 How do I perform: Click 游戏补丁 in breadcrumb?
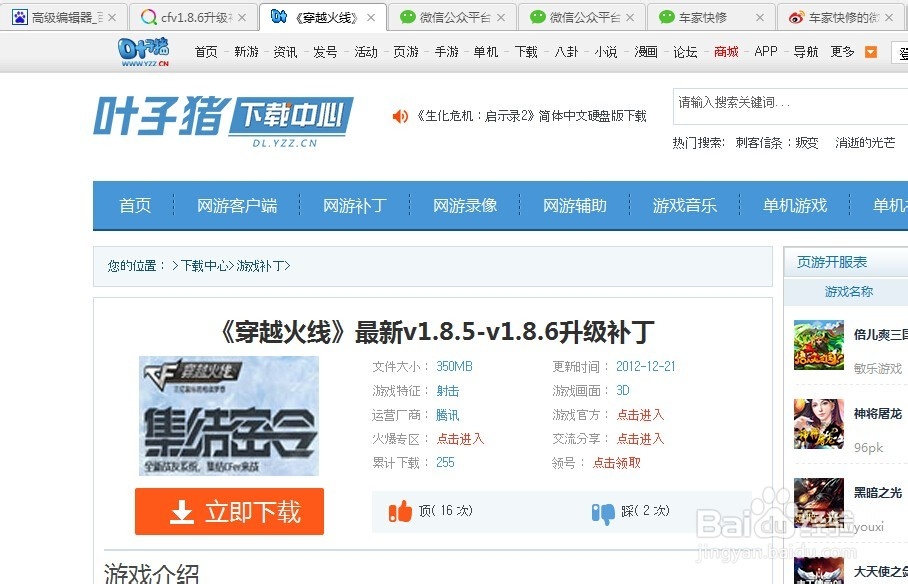(260, 266)
